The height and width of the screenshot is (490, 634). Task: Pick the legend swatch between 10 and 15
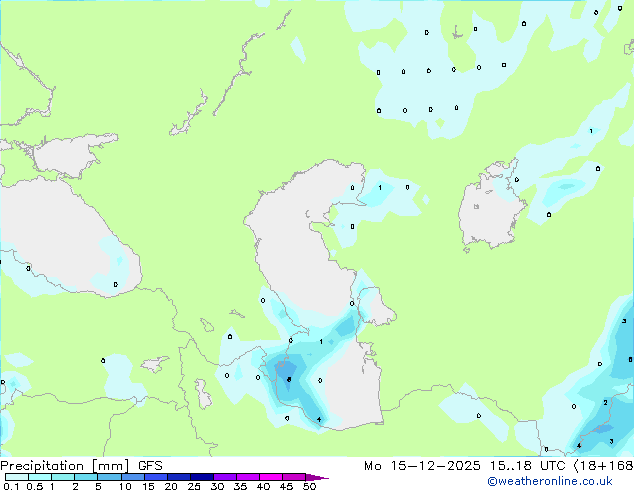[132, 477]
